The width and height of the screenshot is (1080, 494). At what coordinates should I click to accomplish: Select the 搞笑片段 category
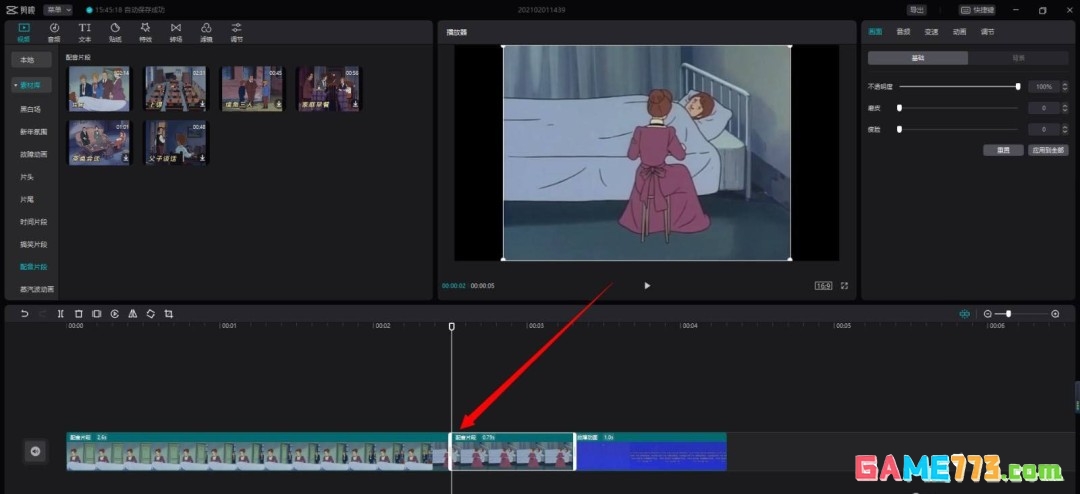point(33,245)
